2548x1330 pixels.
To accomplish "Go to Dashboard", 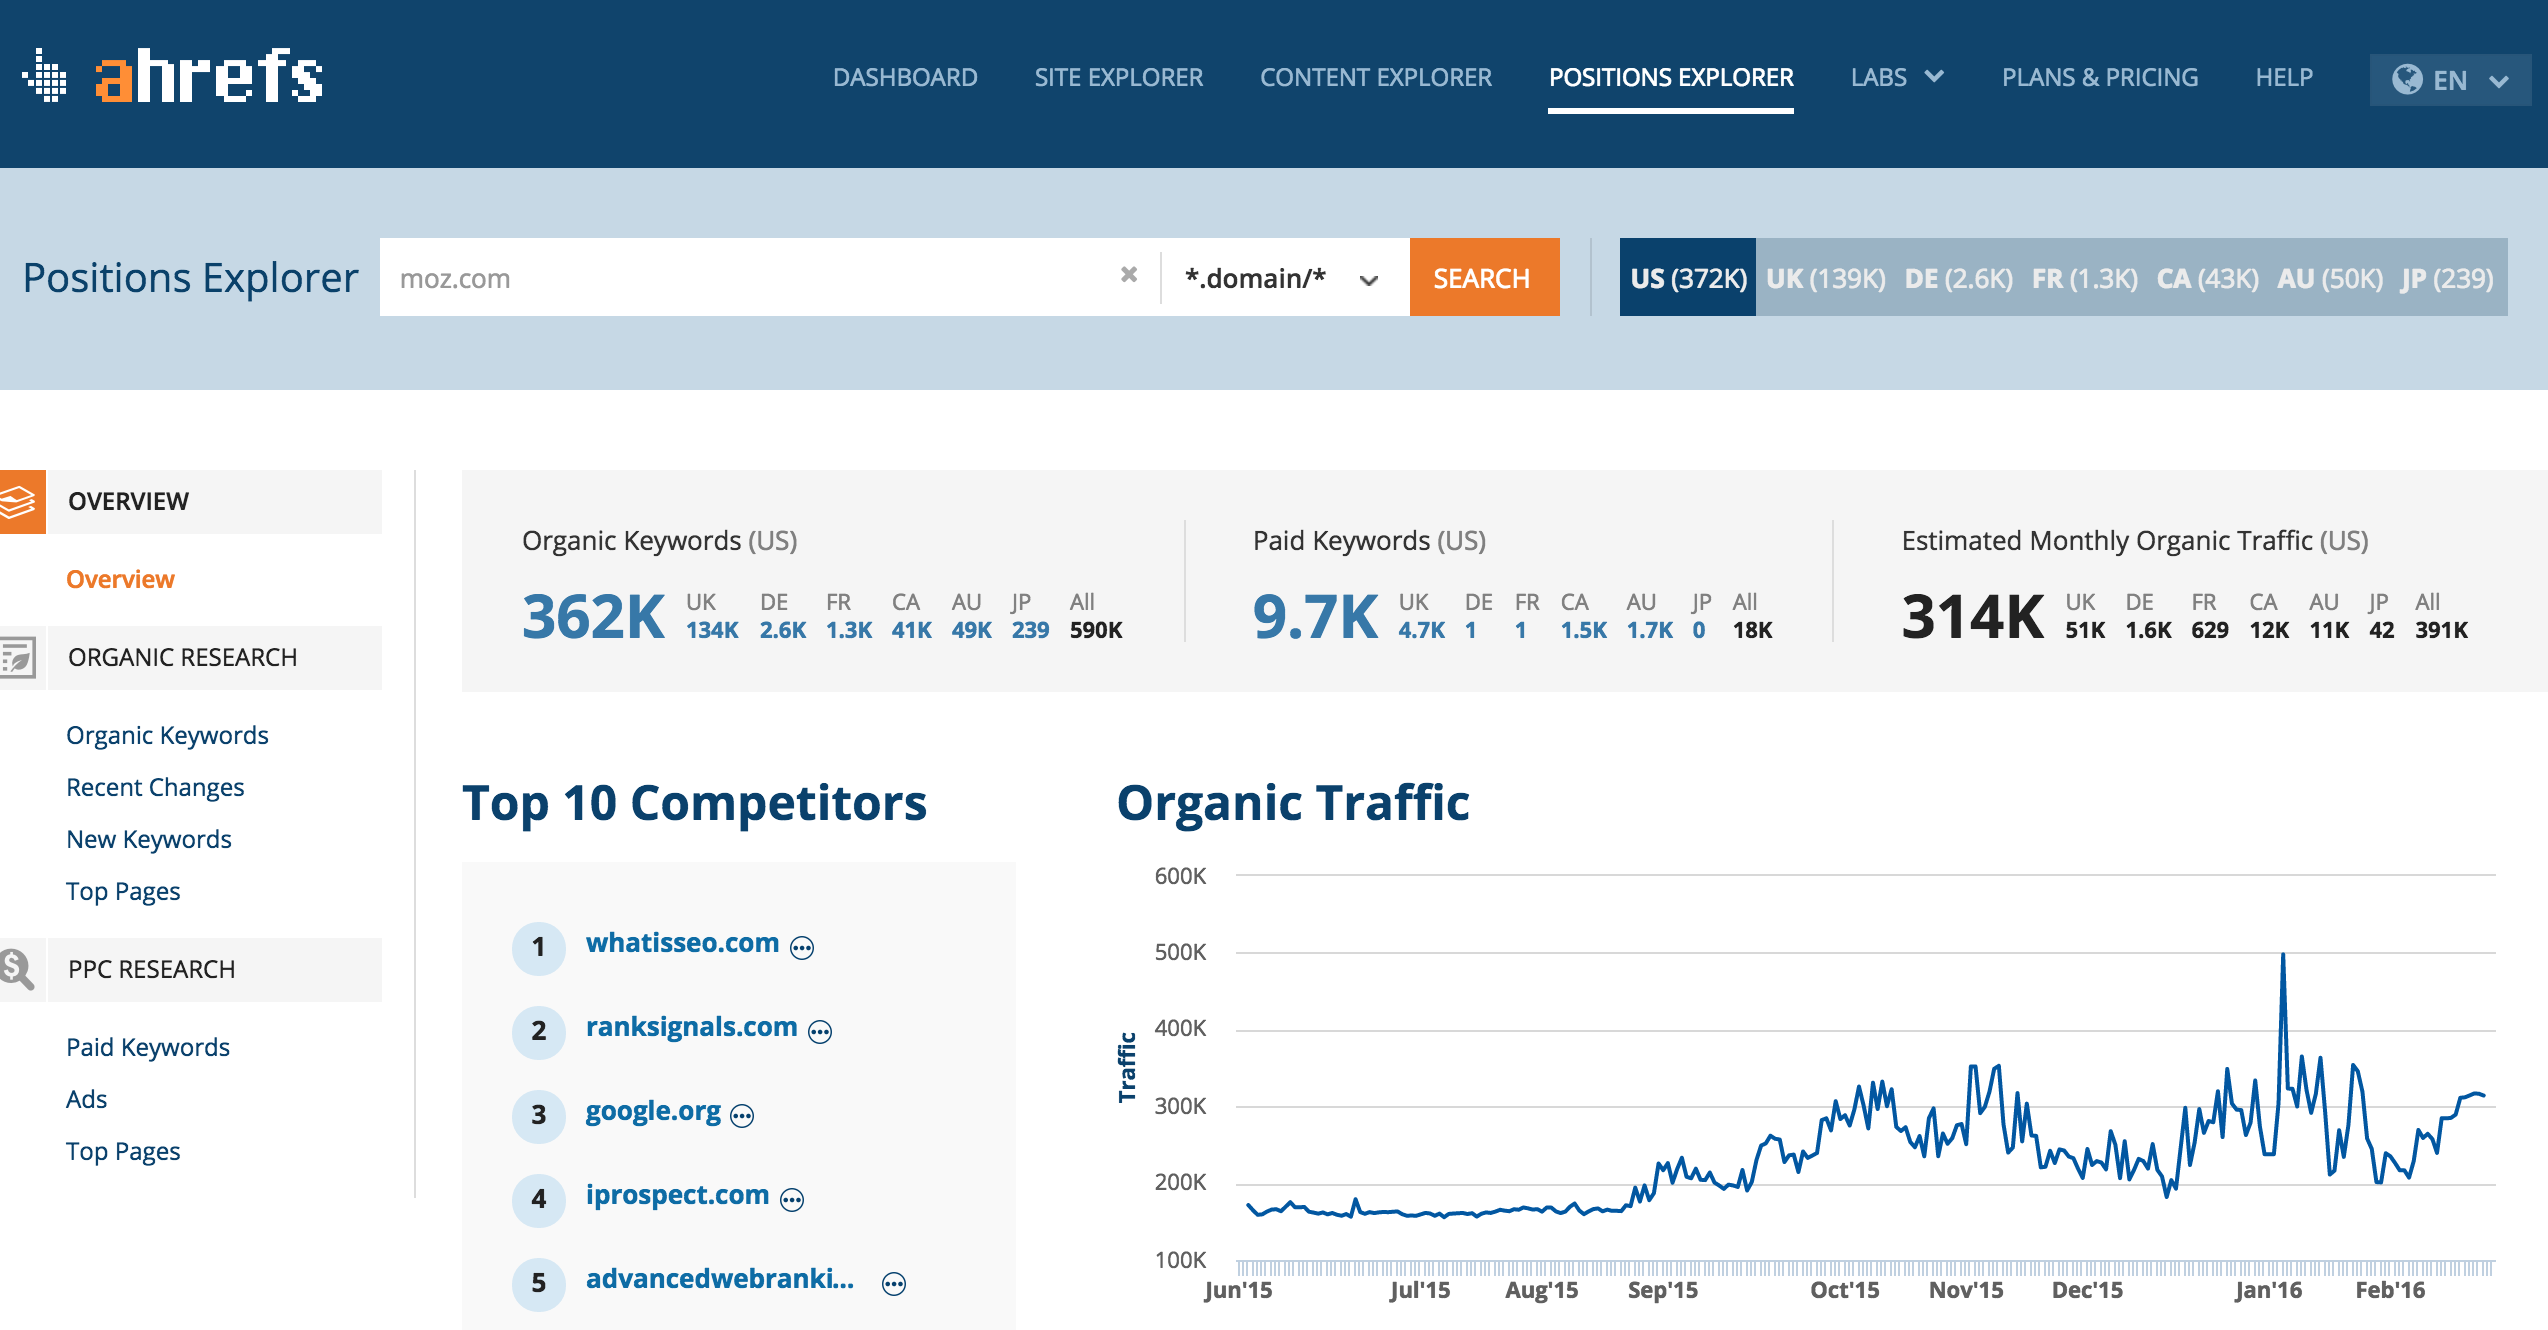I will point(905,77).
